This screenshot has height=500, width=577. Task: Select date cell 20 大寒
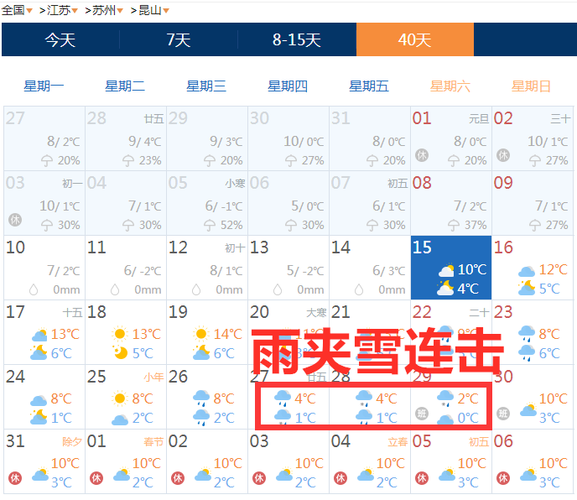pyautogui.click(x=288, y=332)
